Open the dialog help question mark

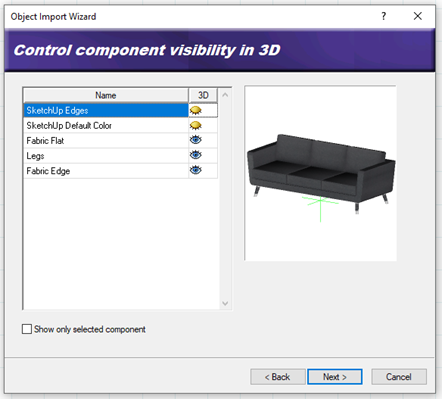(384, 16)
